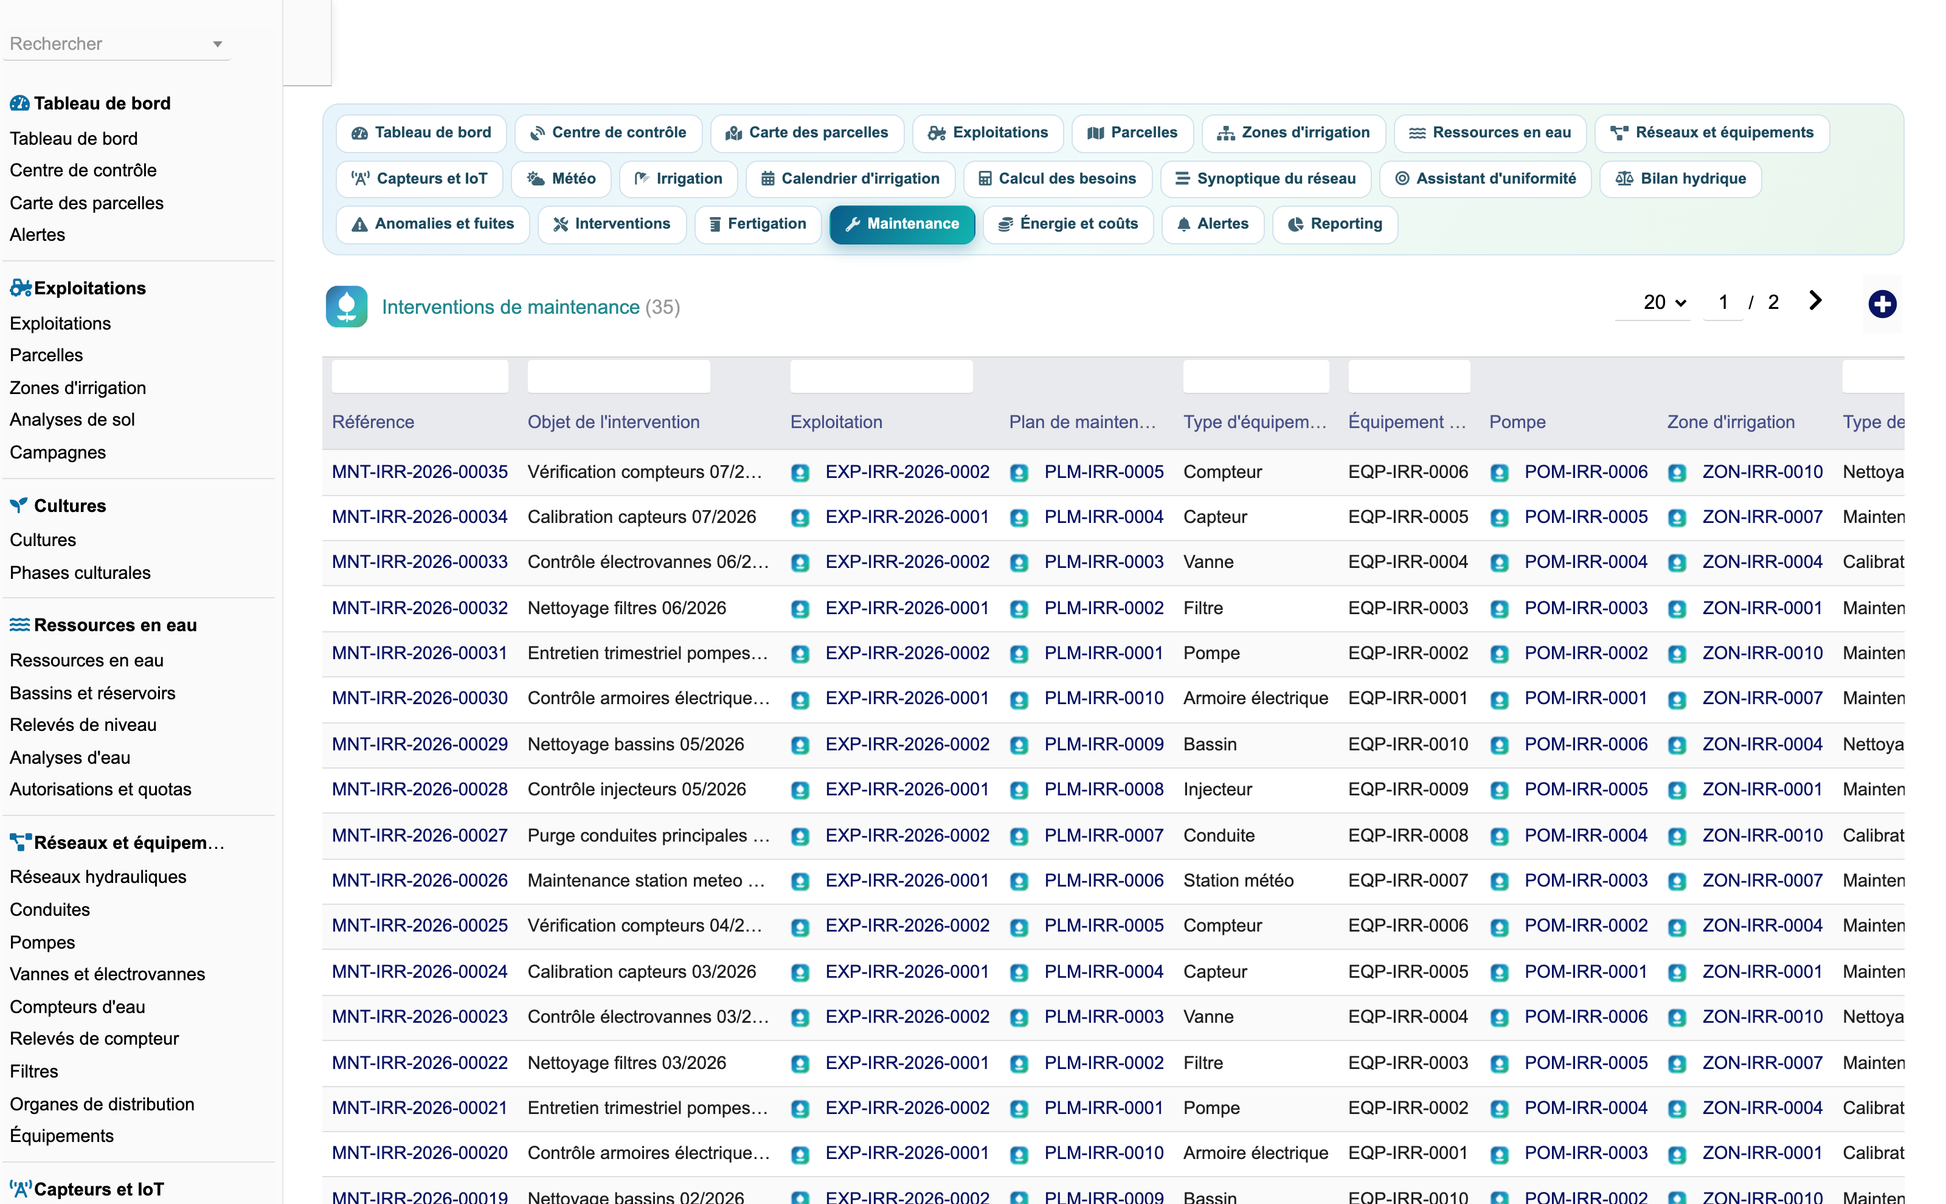The height and width of the screenshot is (1204, 1946).
Task: Click exploitation icon in MNT-IRR-2026-00035 row
Action: coord(800,473)
